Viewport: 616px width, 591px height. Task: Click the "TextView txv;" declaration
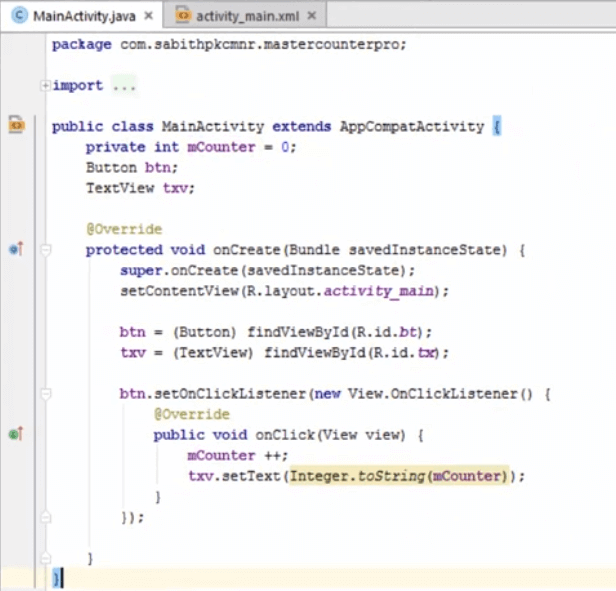[x=140, y=188]
